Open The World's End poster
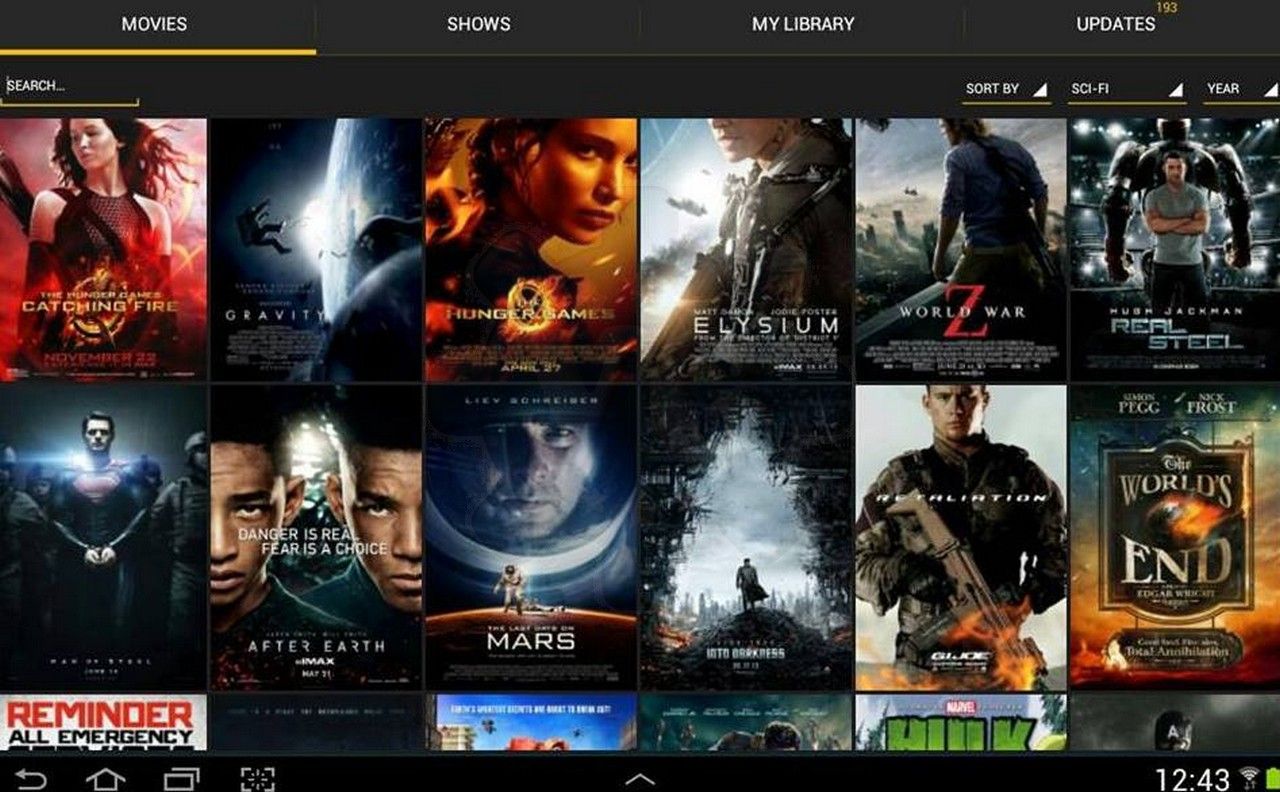 point(1175,537)
